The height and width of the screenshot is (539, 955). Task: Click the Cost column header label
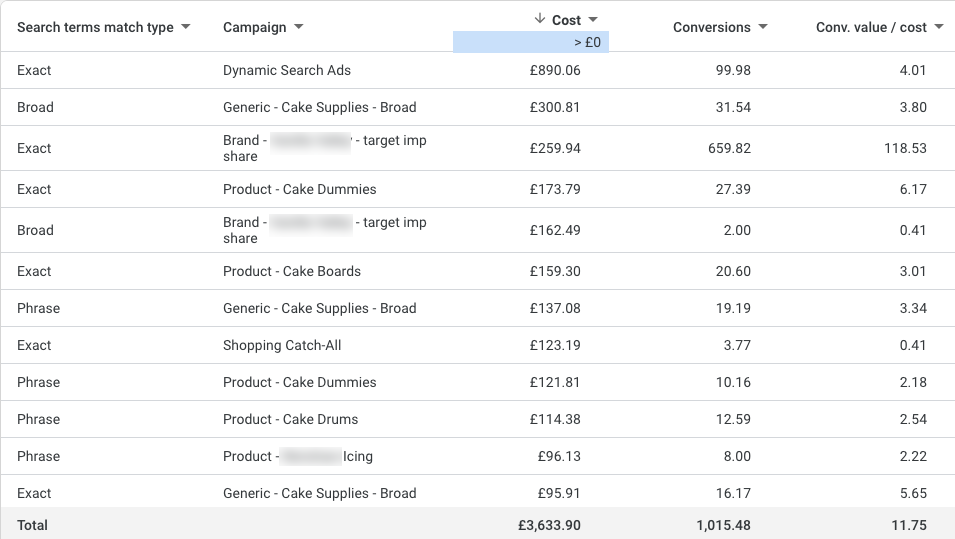click(x=566, y=20)
